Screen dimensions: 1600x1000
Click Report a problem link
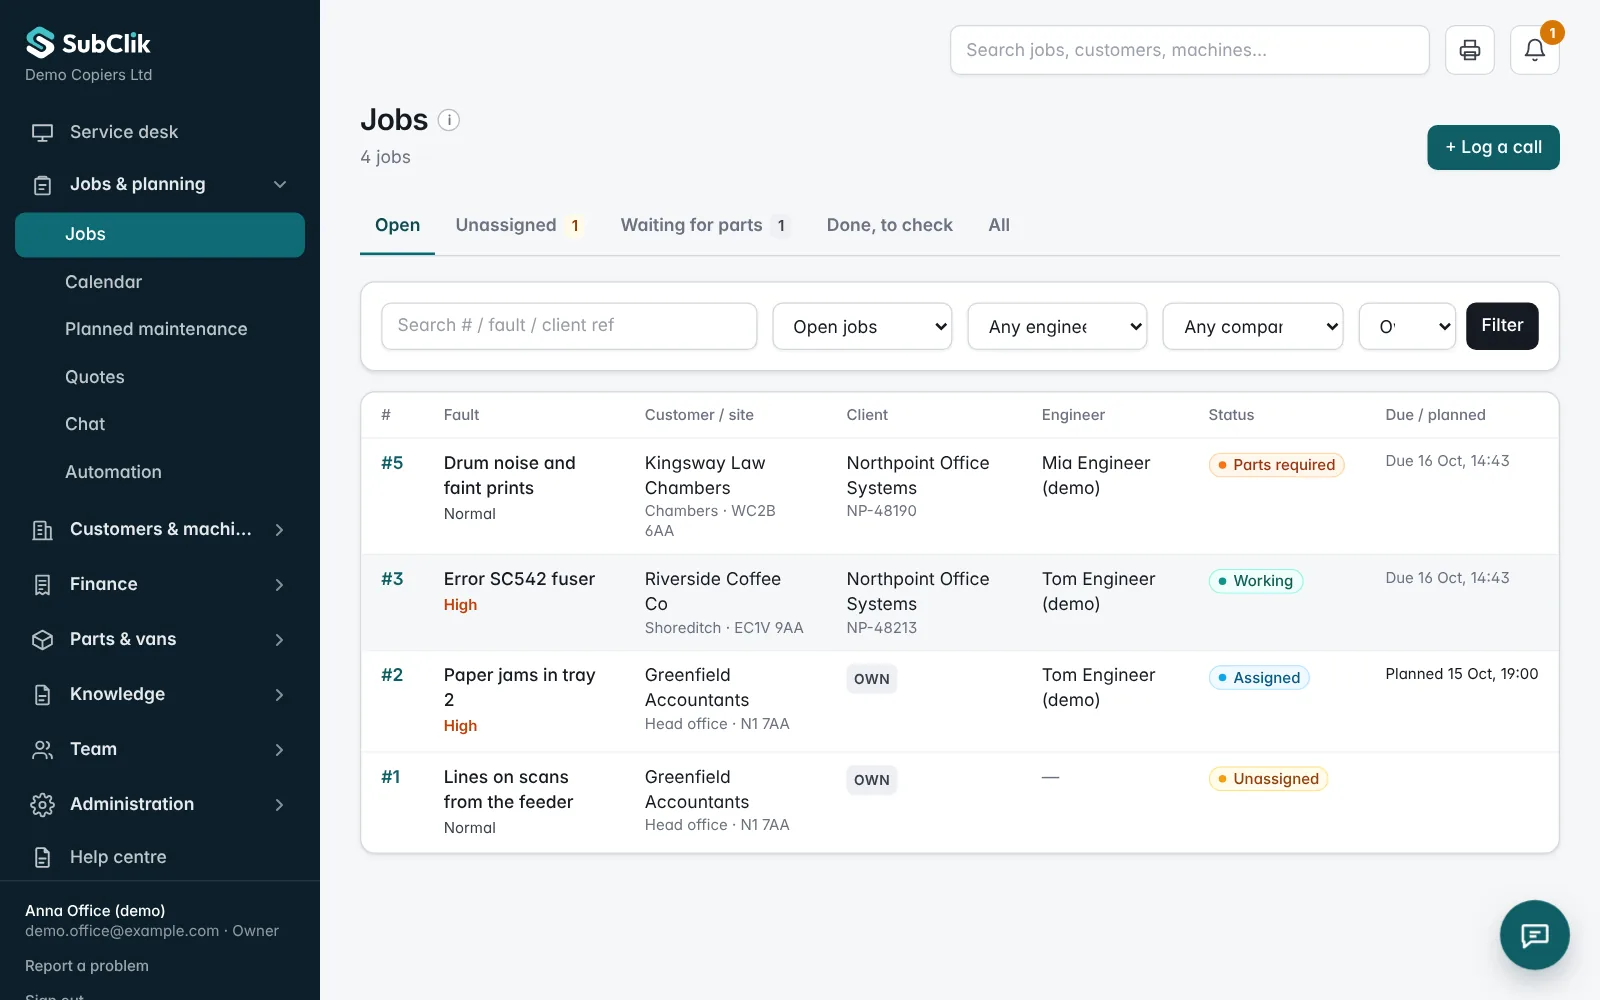pos(87,966)
